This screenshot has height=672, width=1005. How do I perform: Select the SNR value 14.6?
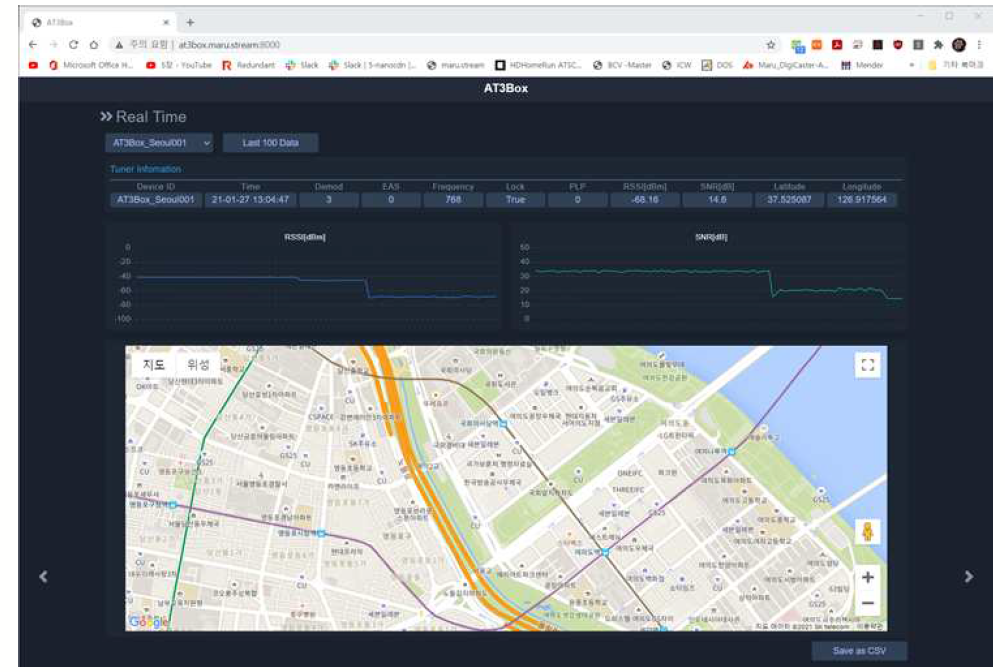(x=717, y=200)
